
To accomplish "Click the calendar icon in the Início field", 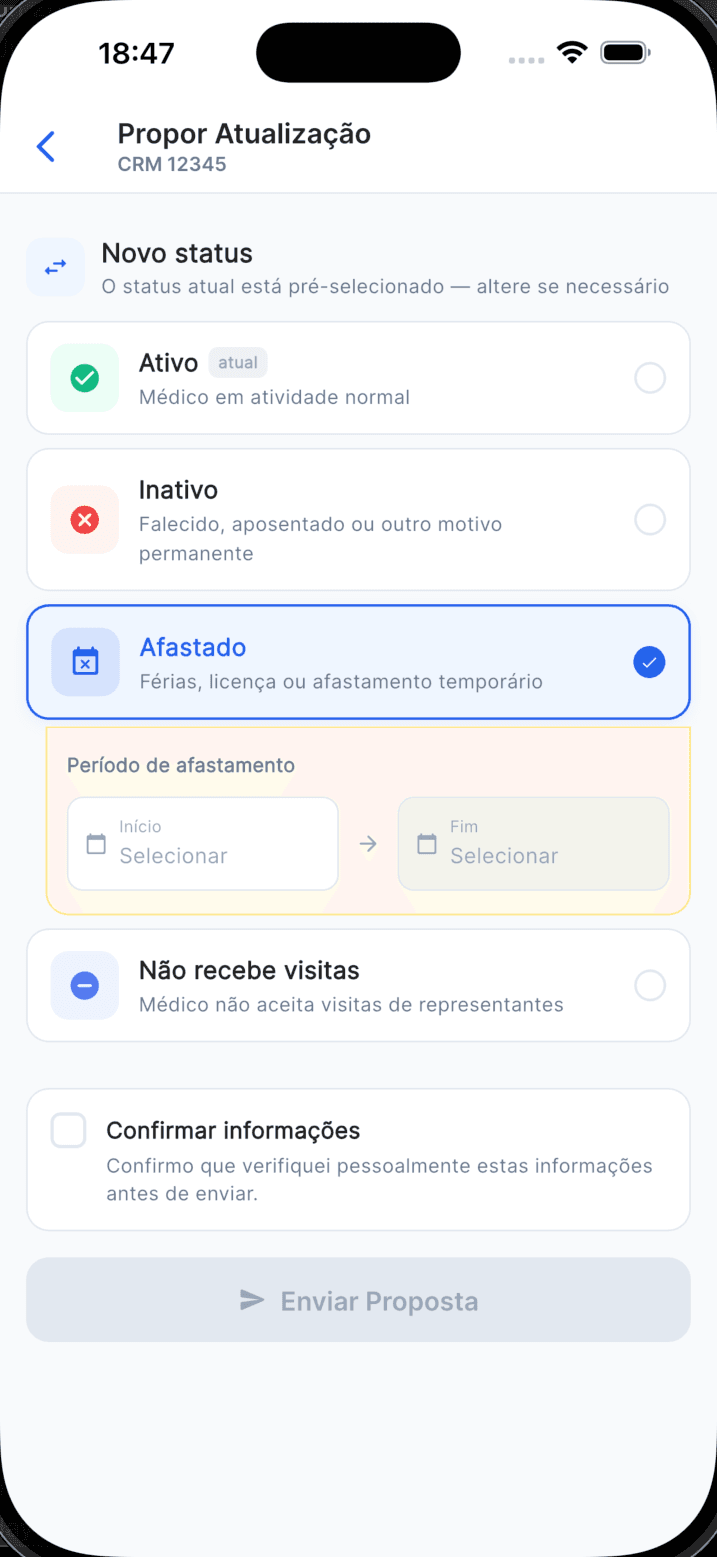I will tap(95, 843).
